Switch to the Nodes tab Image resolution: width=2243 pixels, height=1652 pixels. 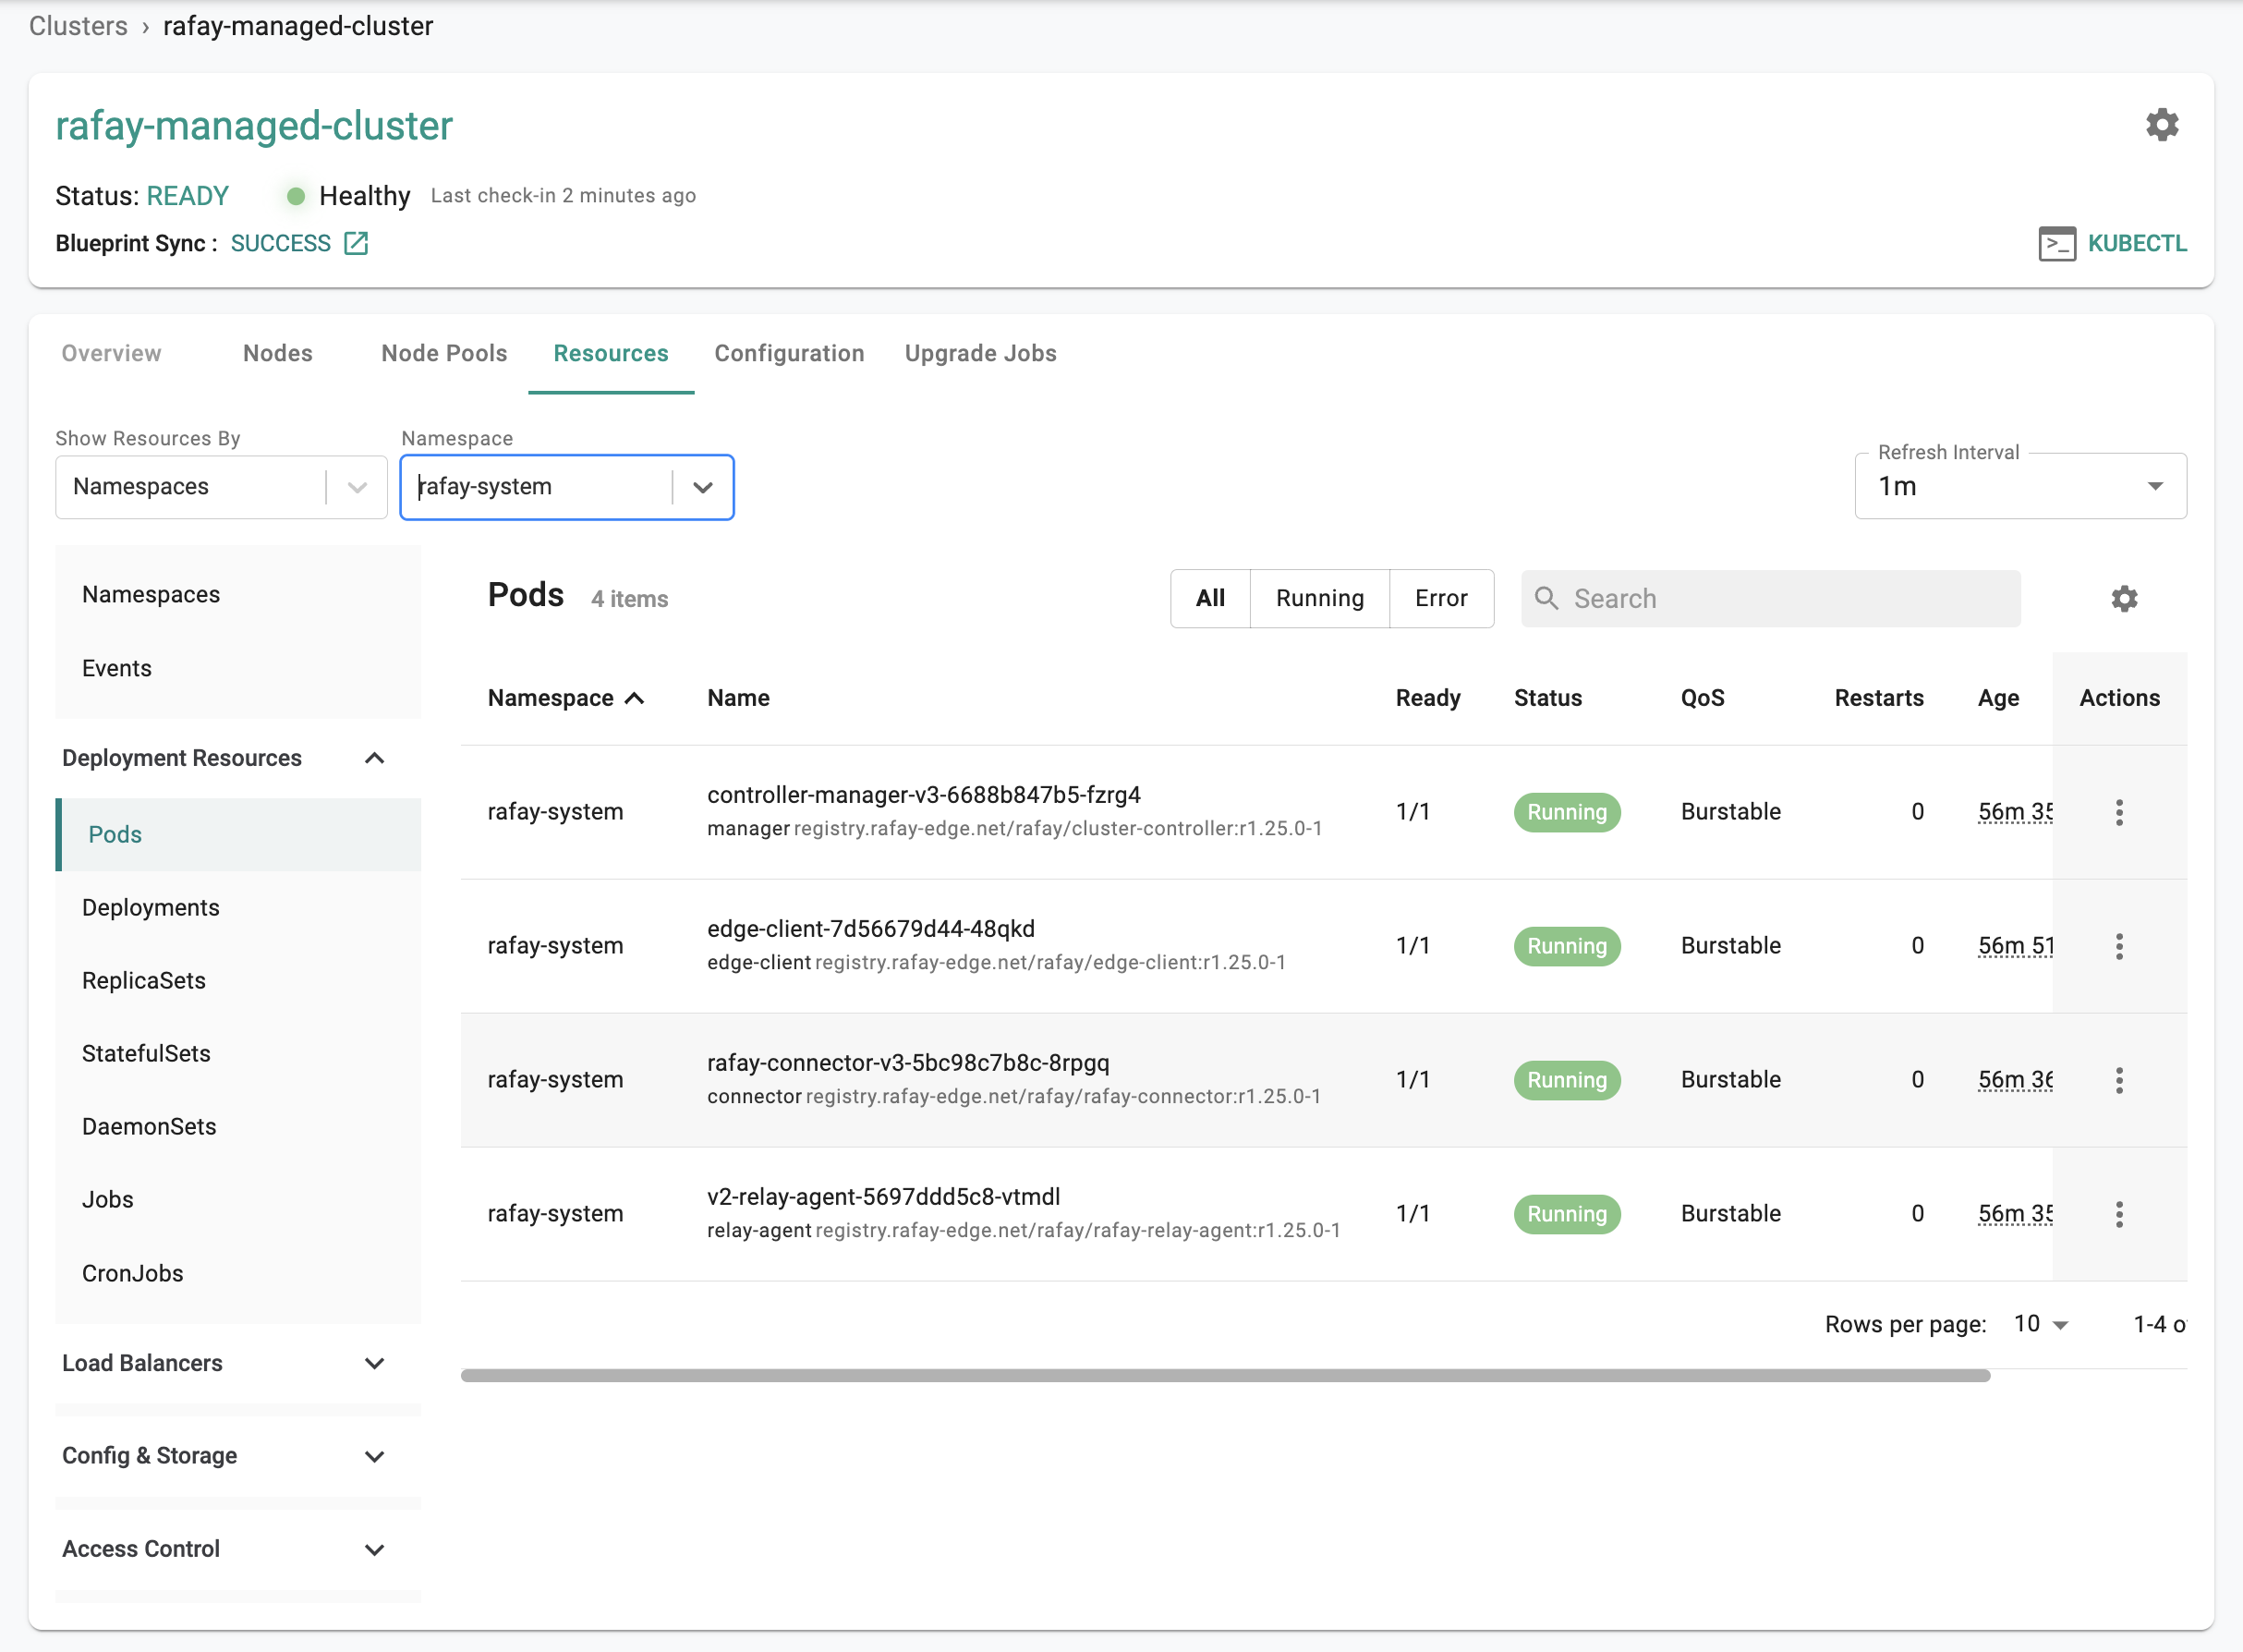pyautogui.click(x=279, y=354)
